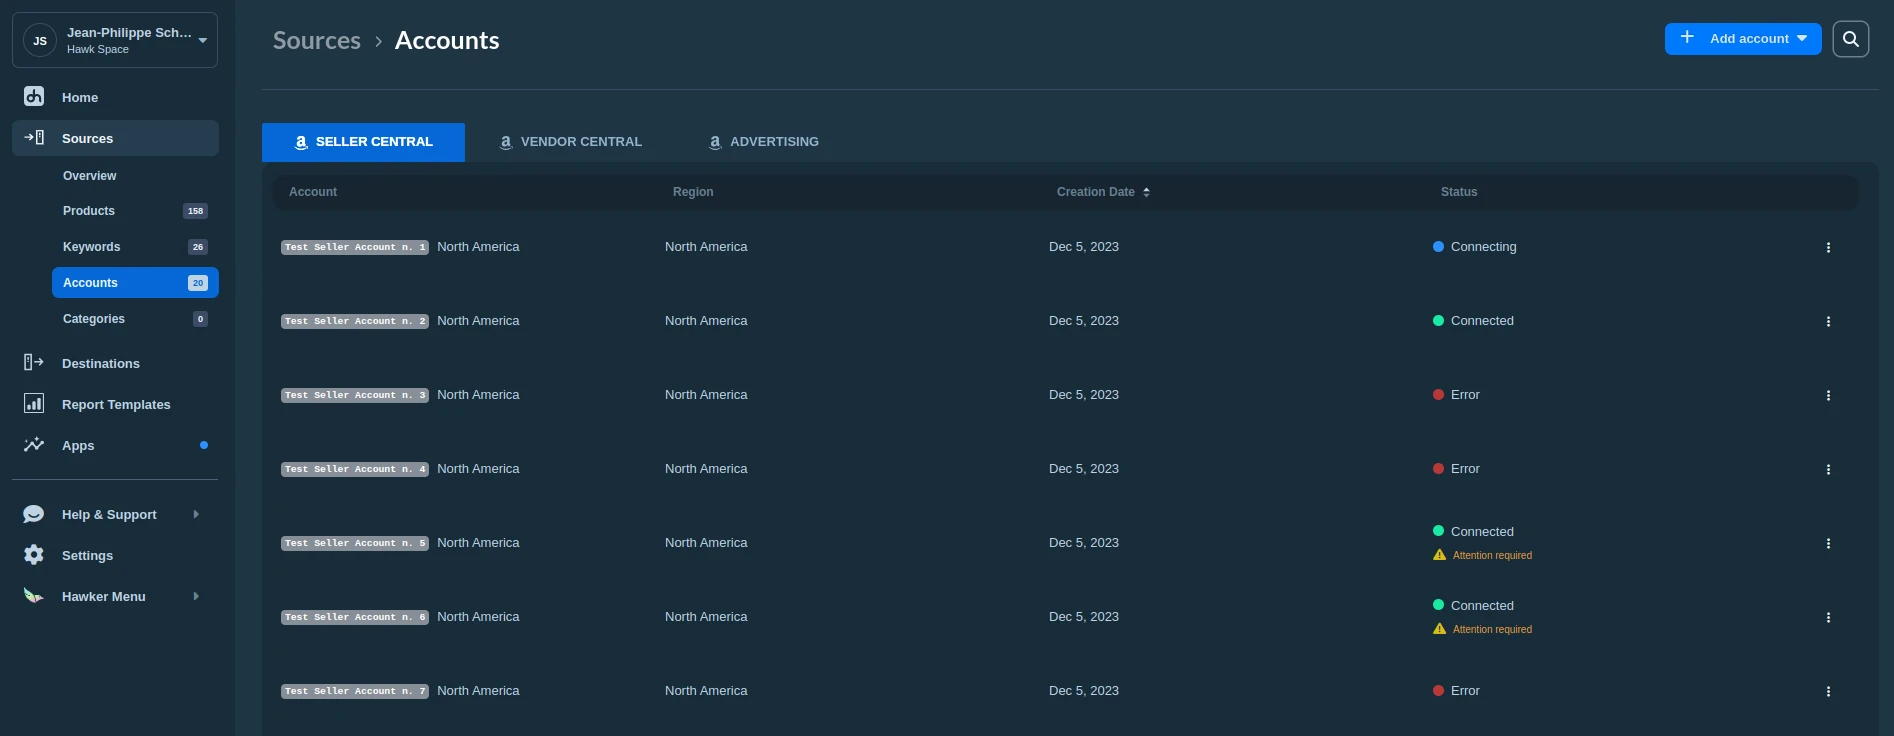Image resolution: width=1894 pixels, height=736 pixels.
Task: Click the search magnifier icon
Action: pos(1850,39)
